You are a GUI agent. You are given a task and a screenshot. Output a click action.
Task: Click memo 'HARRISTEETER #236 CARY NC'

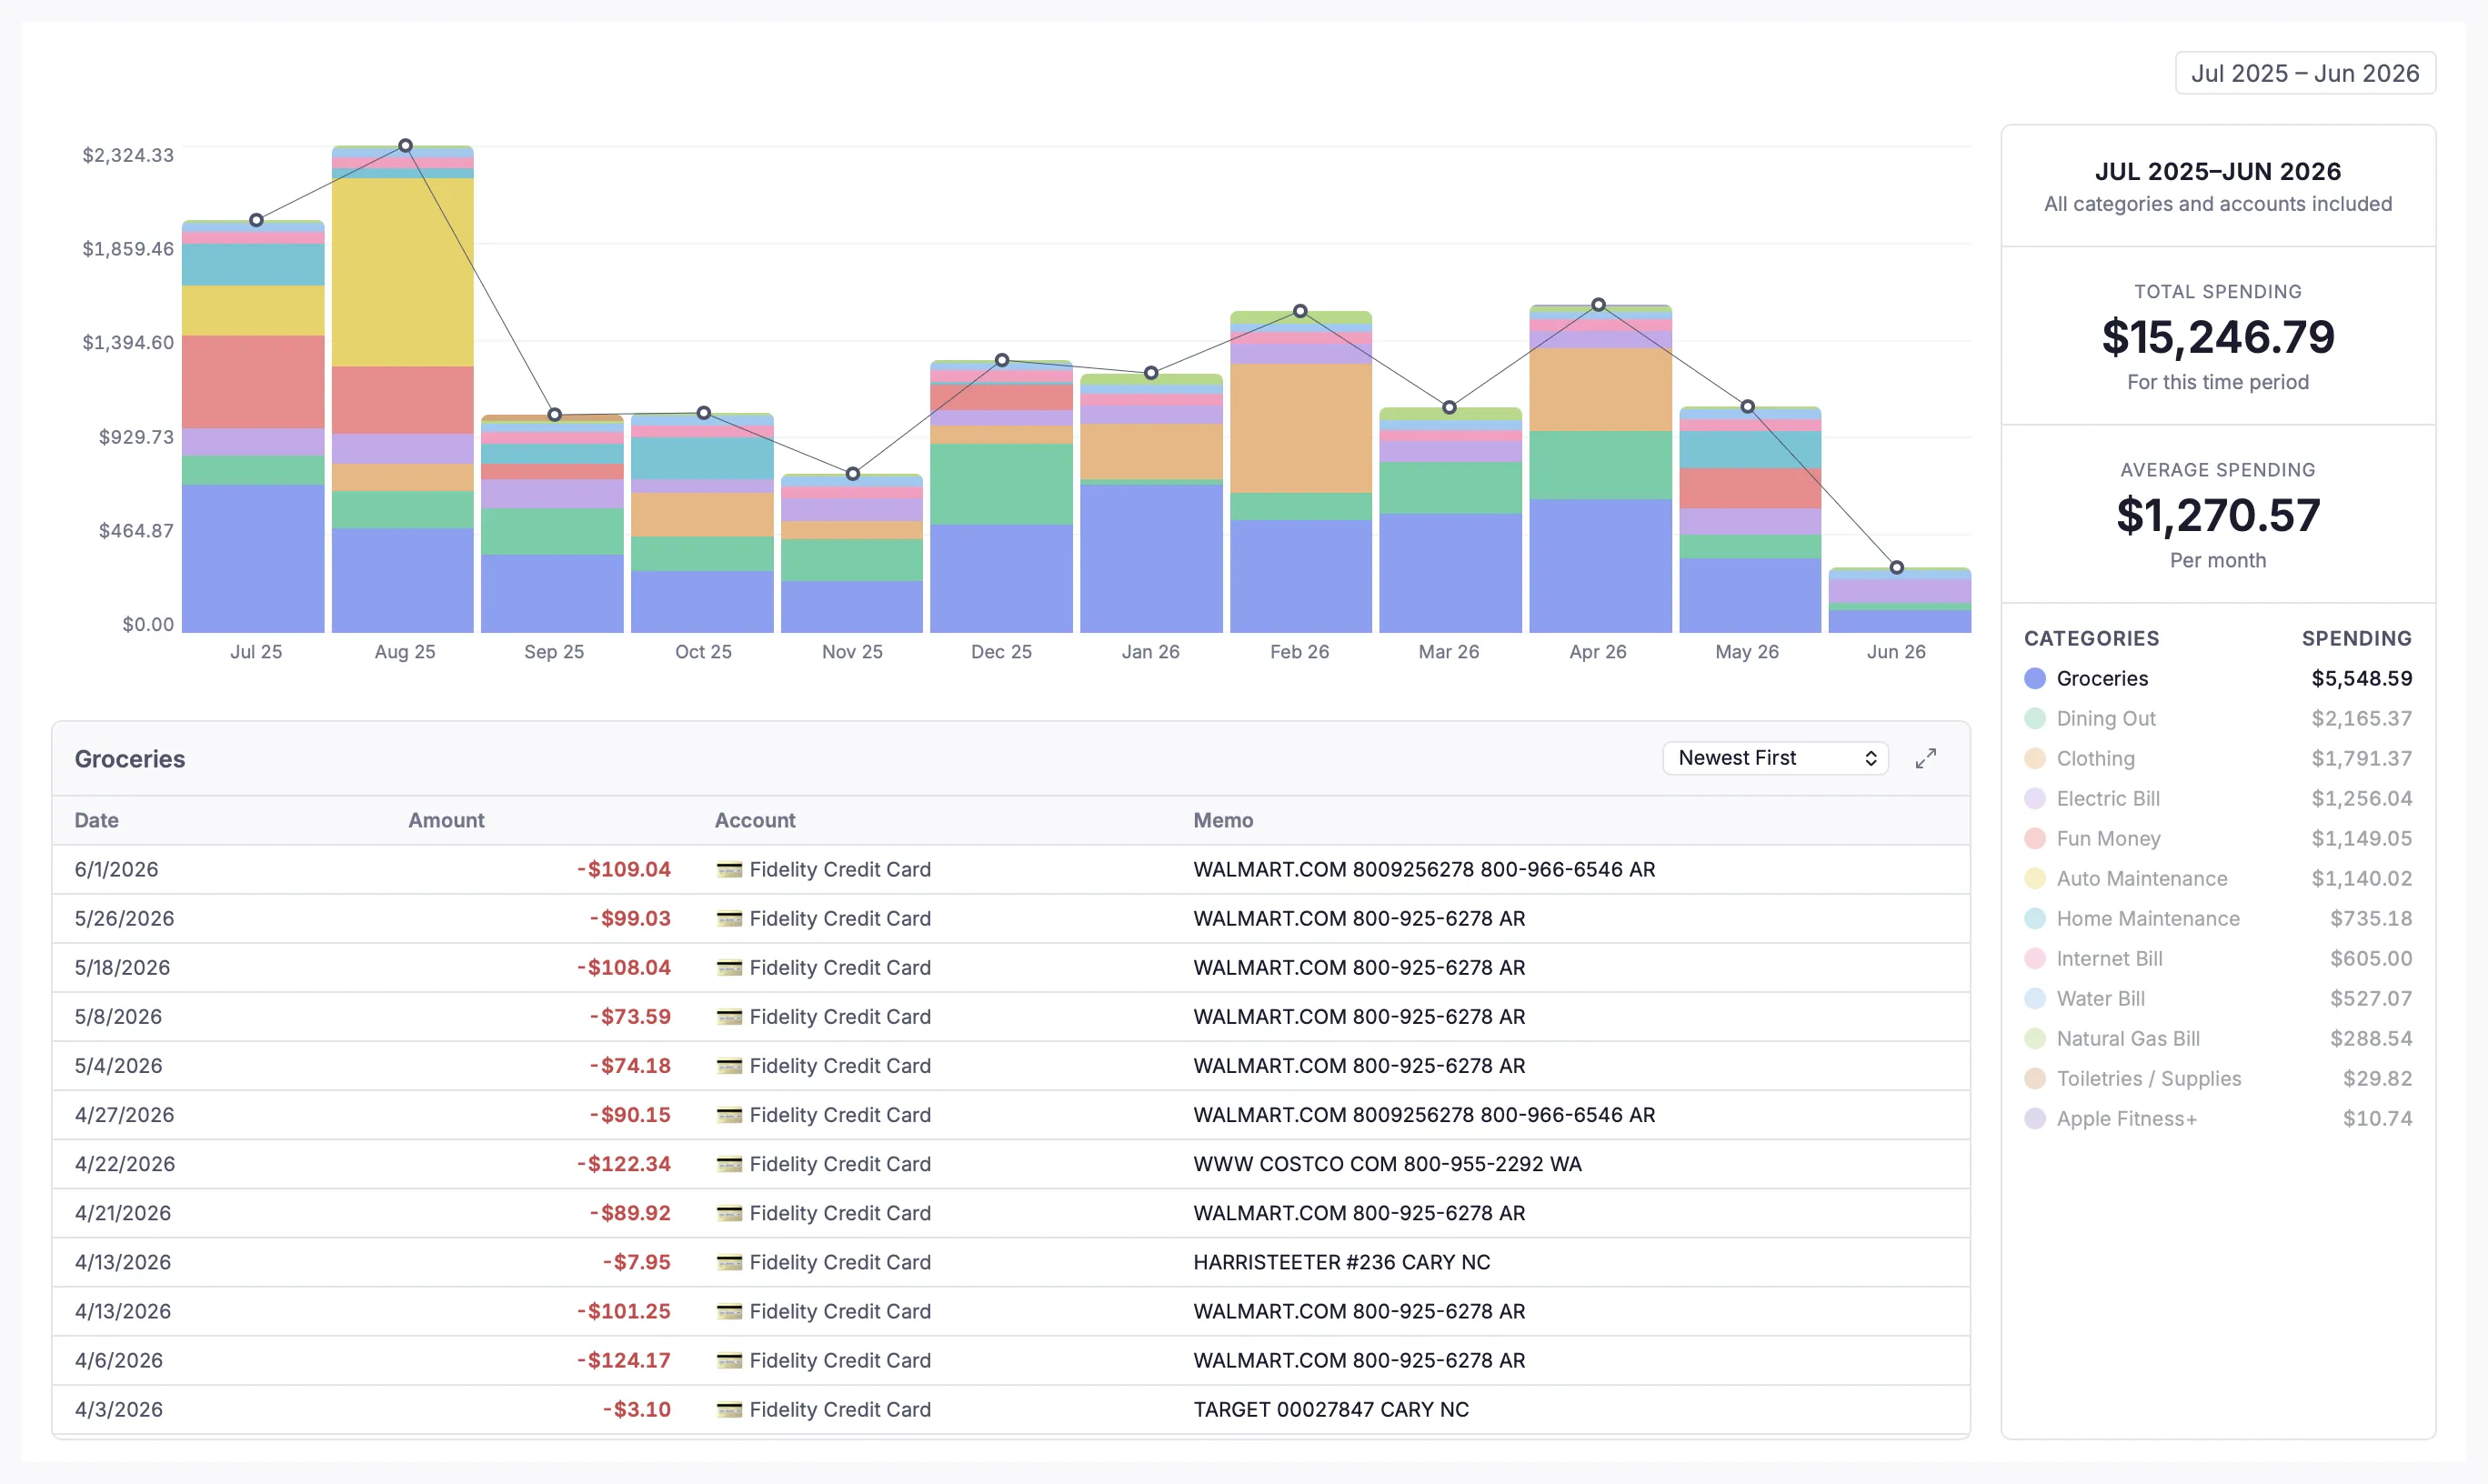click(x=1341, y=1262)
